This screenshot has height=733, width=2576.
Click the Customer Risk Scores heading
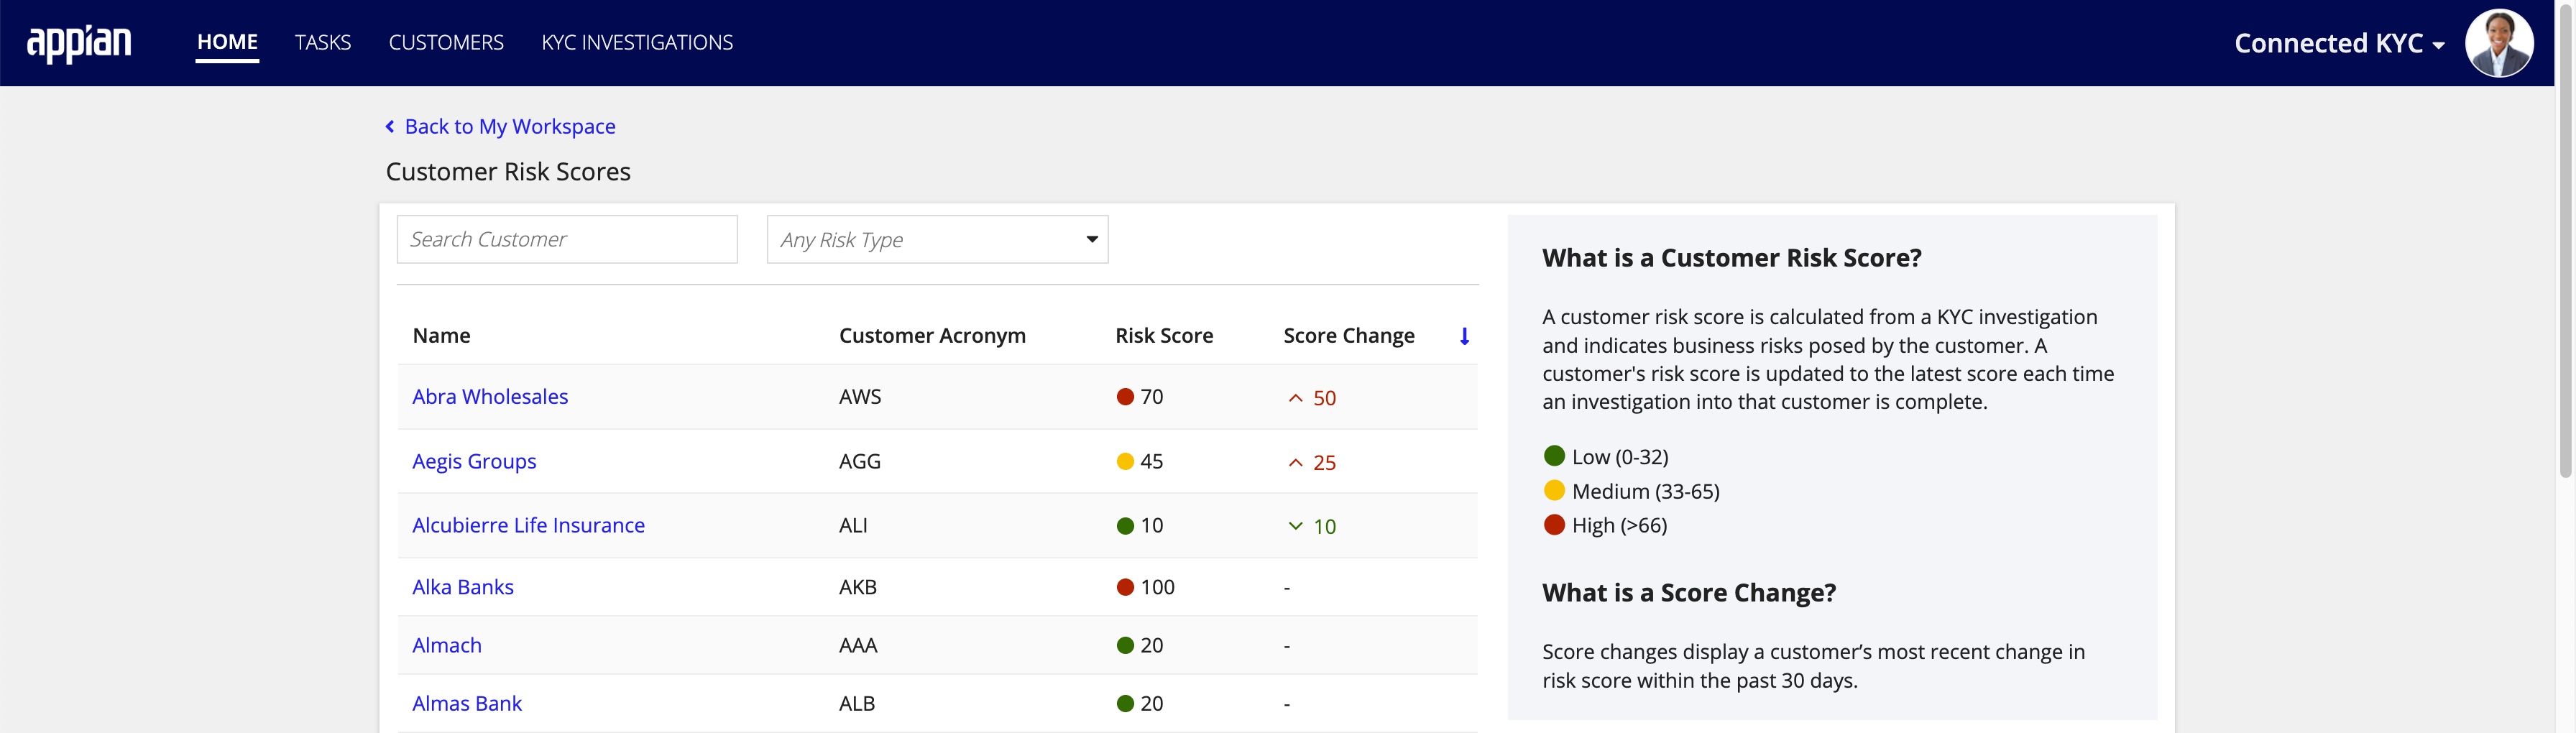(x=508, y=172)
